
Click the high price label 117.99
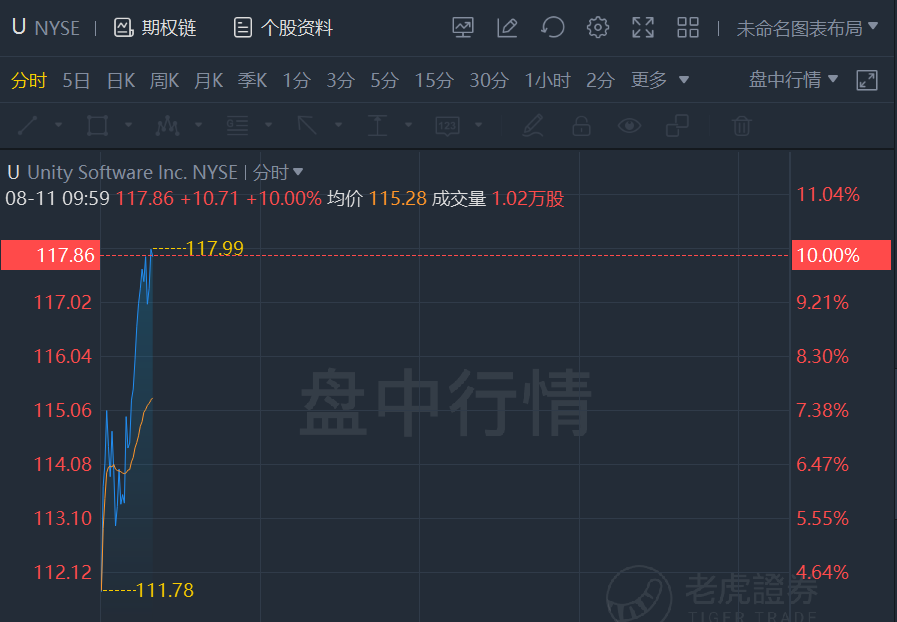215,248
